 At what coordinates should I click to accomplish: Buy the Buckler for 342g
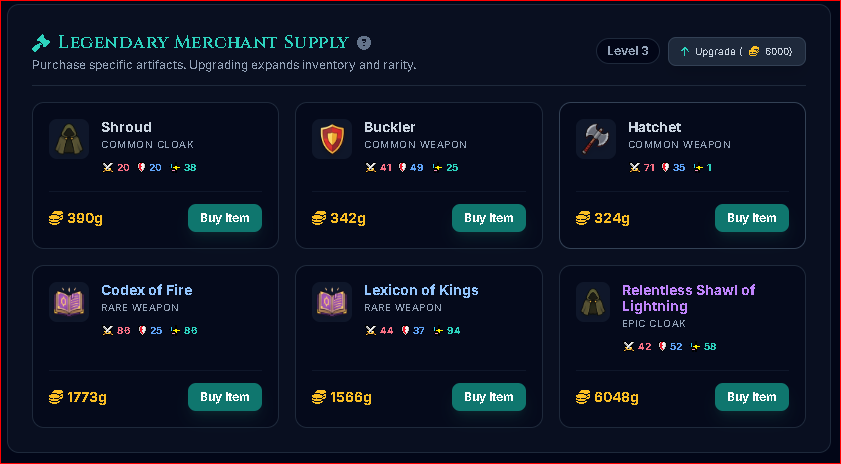pyautogui.click(x=489, y=218)
